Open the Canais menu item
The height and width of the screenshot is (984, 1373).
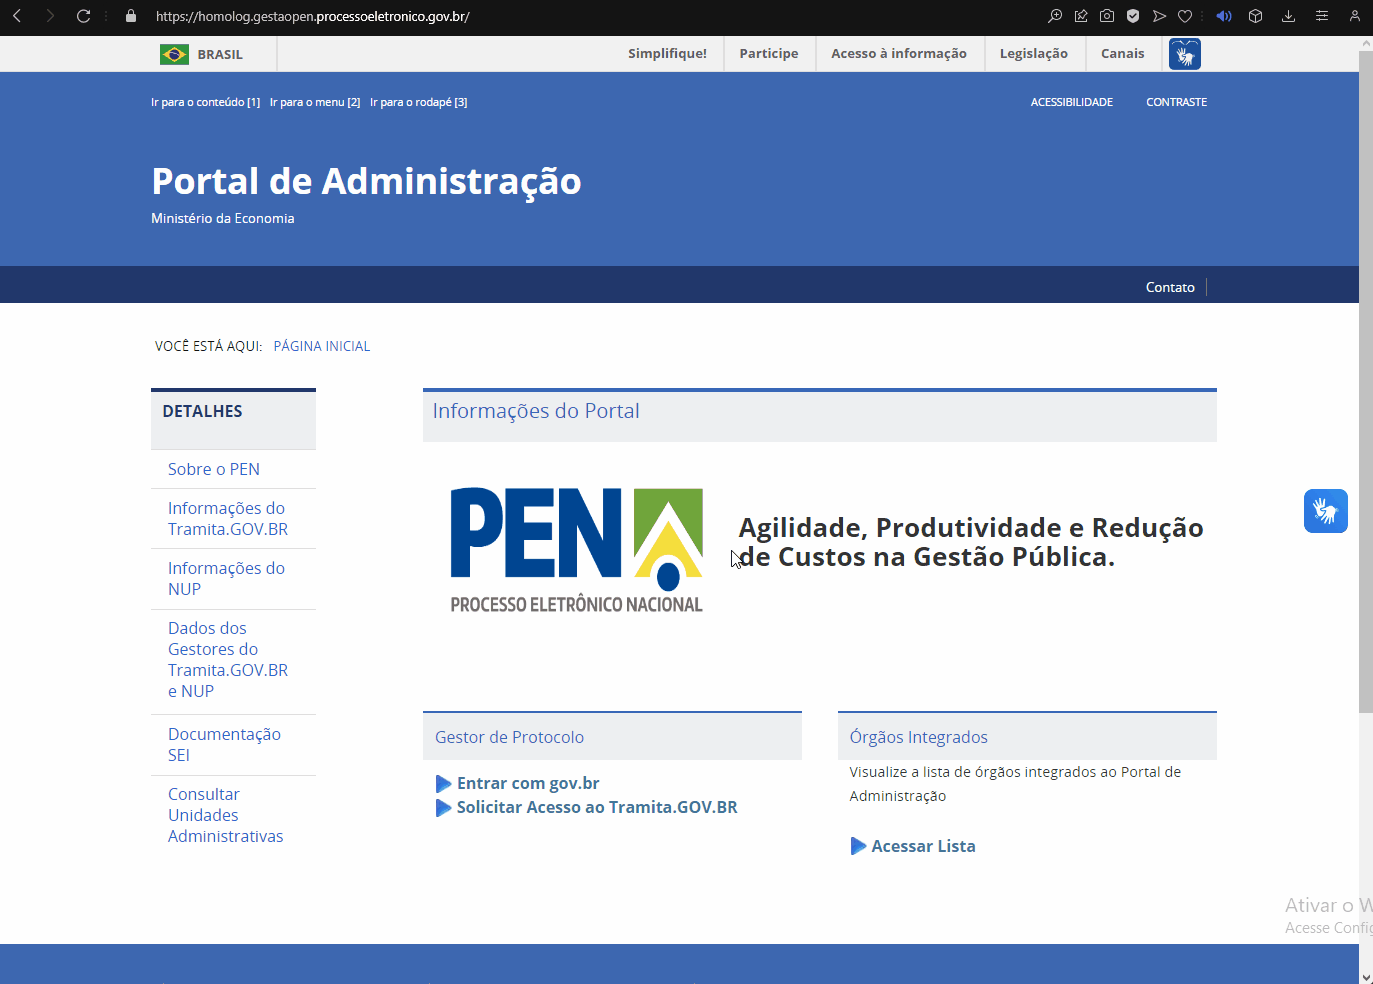(1123, 54)
